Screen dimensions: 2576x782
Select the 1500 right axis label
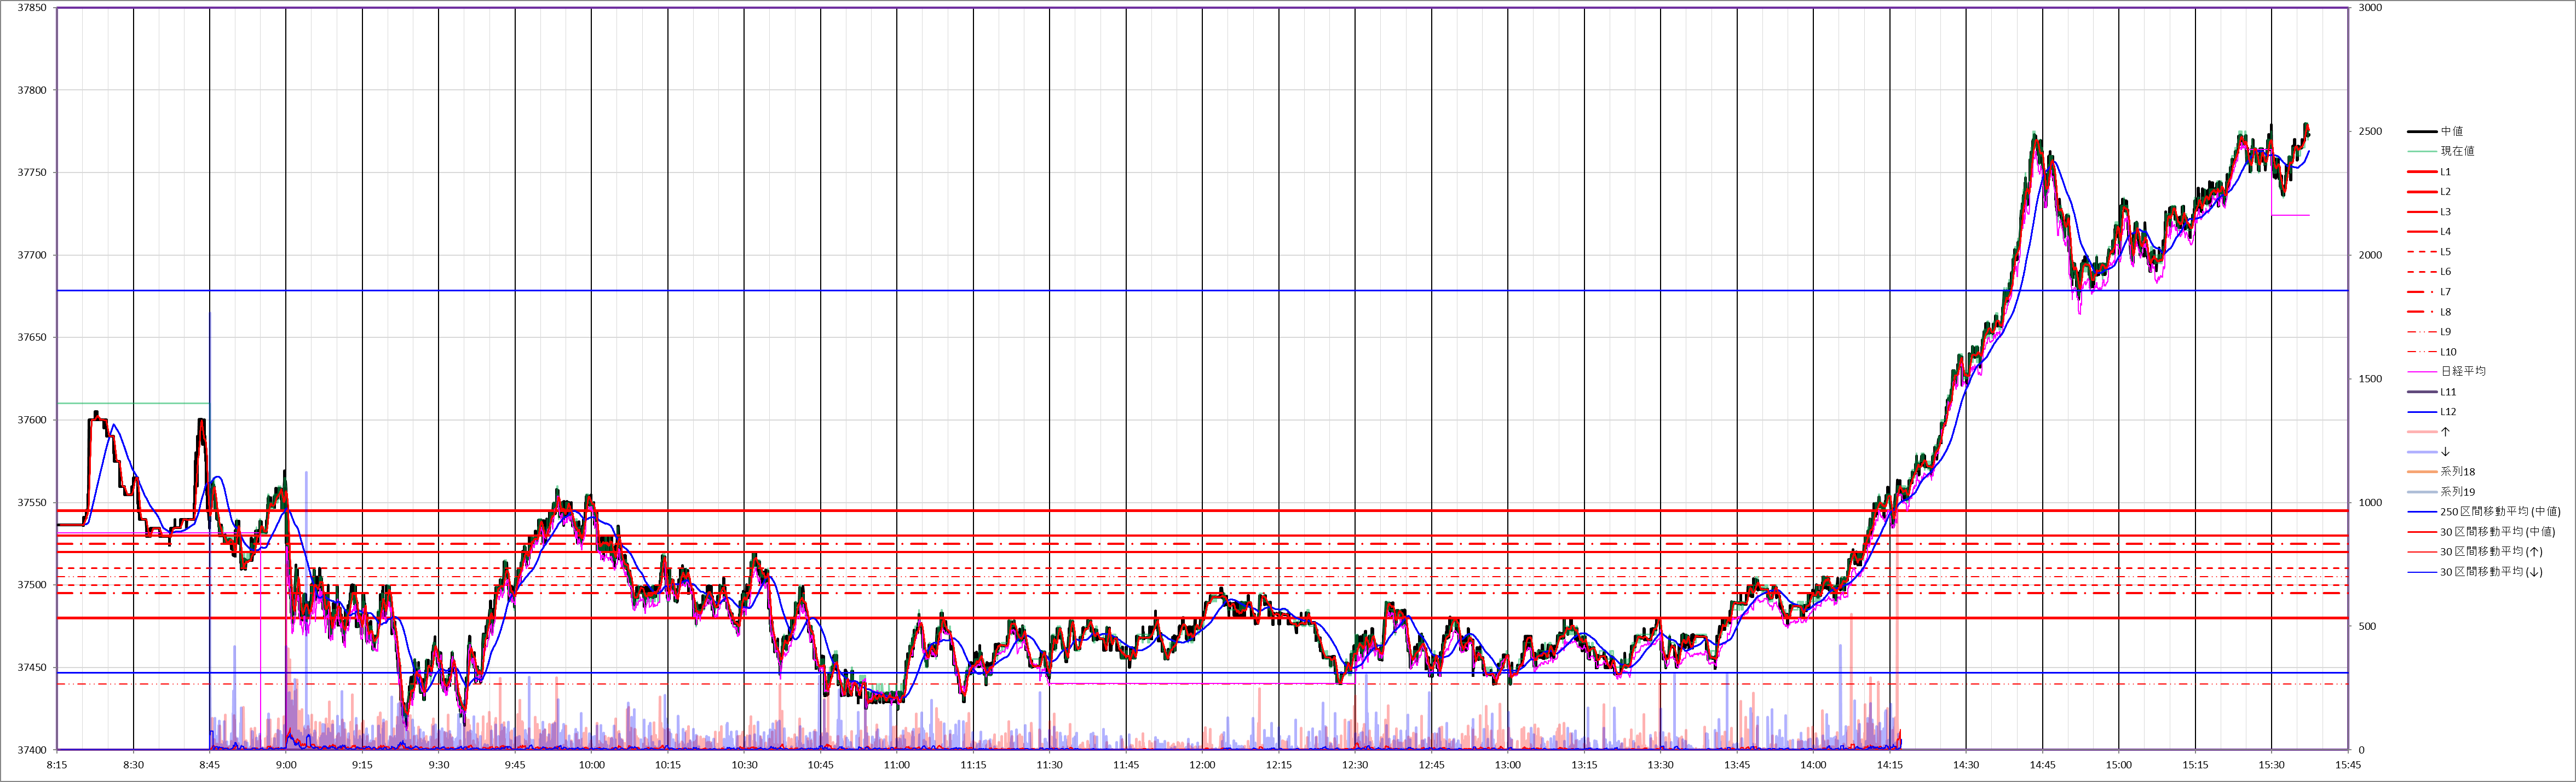(2370, 379)
